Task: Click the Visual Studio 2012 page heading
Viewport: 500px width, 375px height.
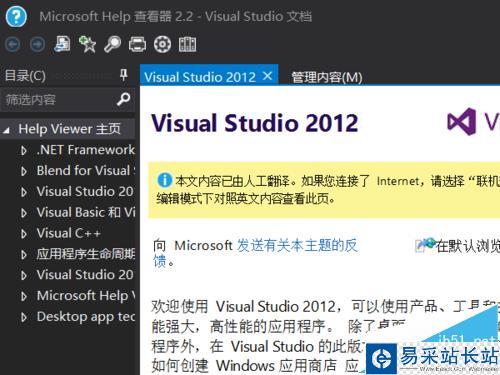Action: pos(255,123)
